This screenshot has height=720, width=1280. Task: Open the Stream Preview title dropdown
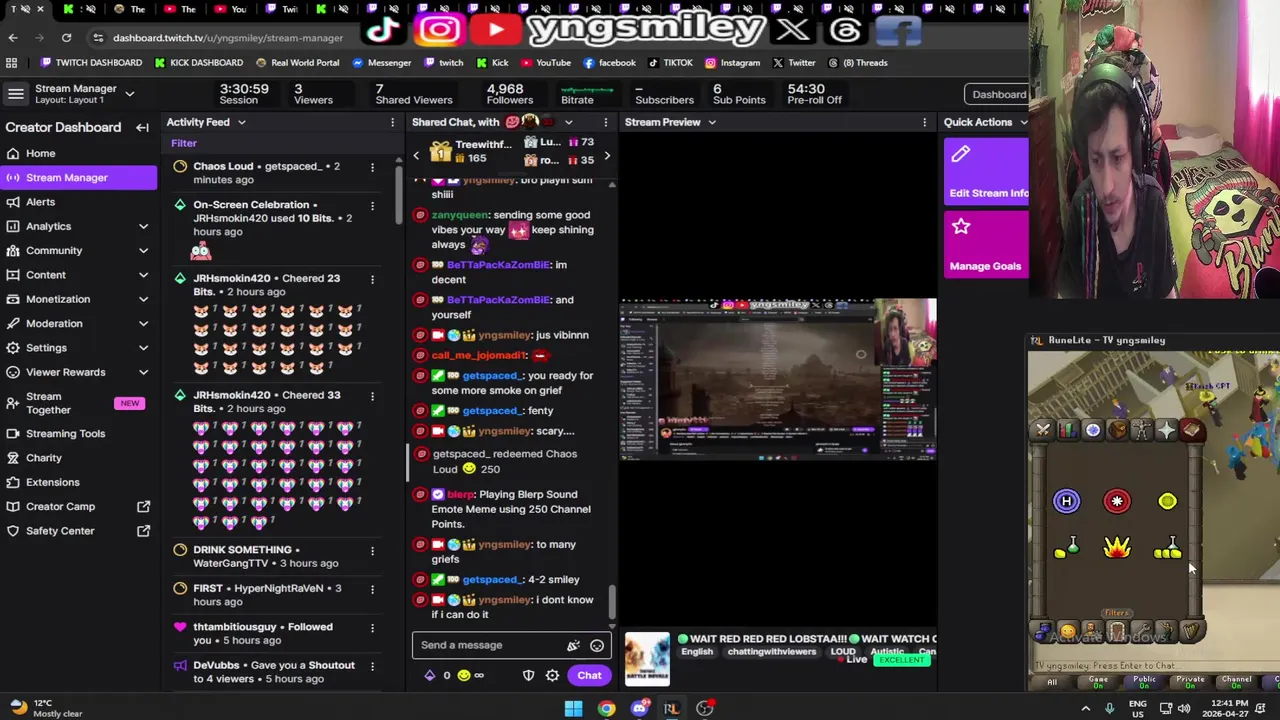[x=711, y=122]
